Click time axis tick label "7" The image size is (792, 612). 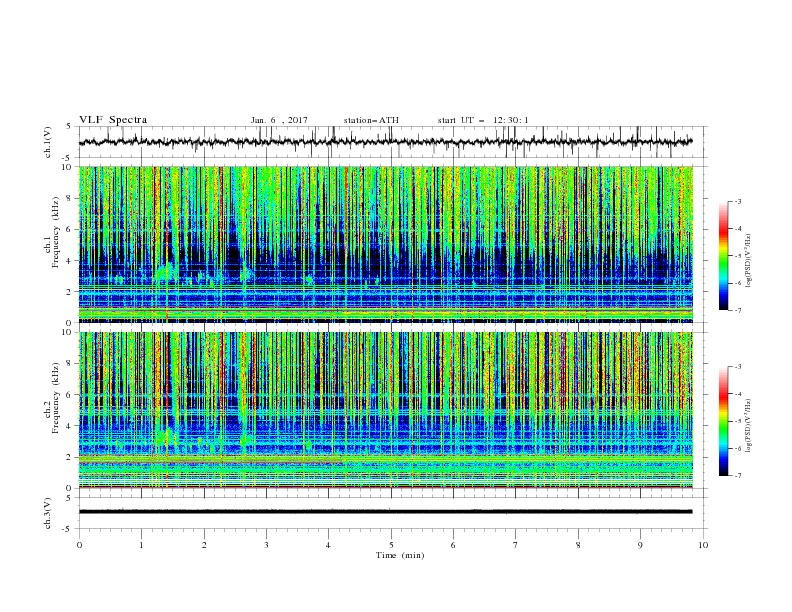tap(516, 545)
